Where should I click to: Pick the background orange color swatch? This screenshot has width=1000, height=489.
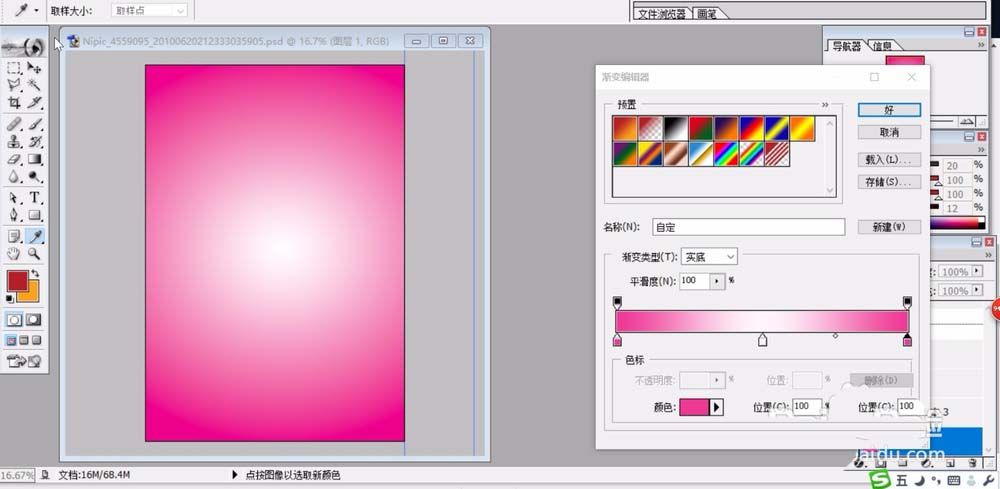tap(31, 295)
